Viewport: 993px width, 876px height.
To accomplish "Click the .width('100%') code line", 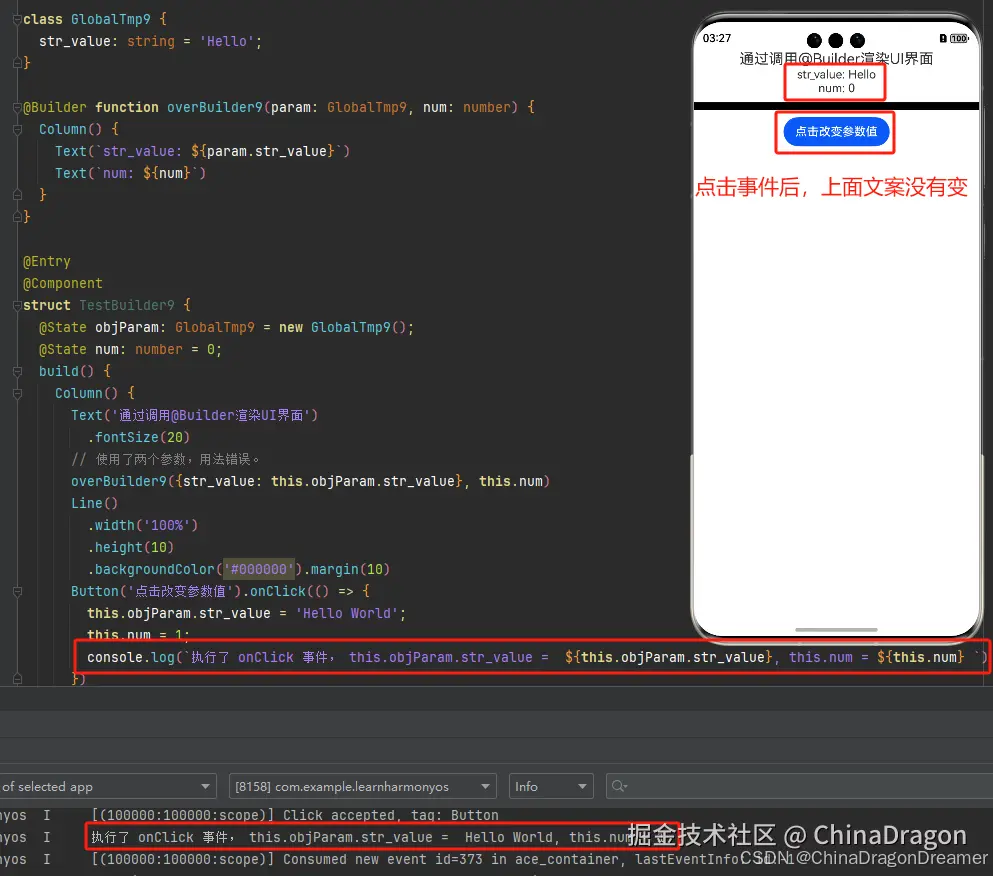I will (x=142, y=525).
